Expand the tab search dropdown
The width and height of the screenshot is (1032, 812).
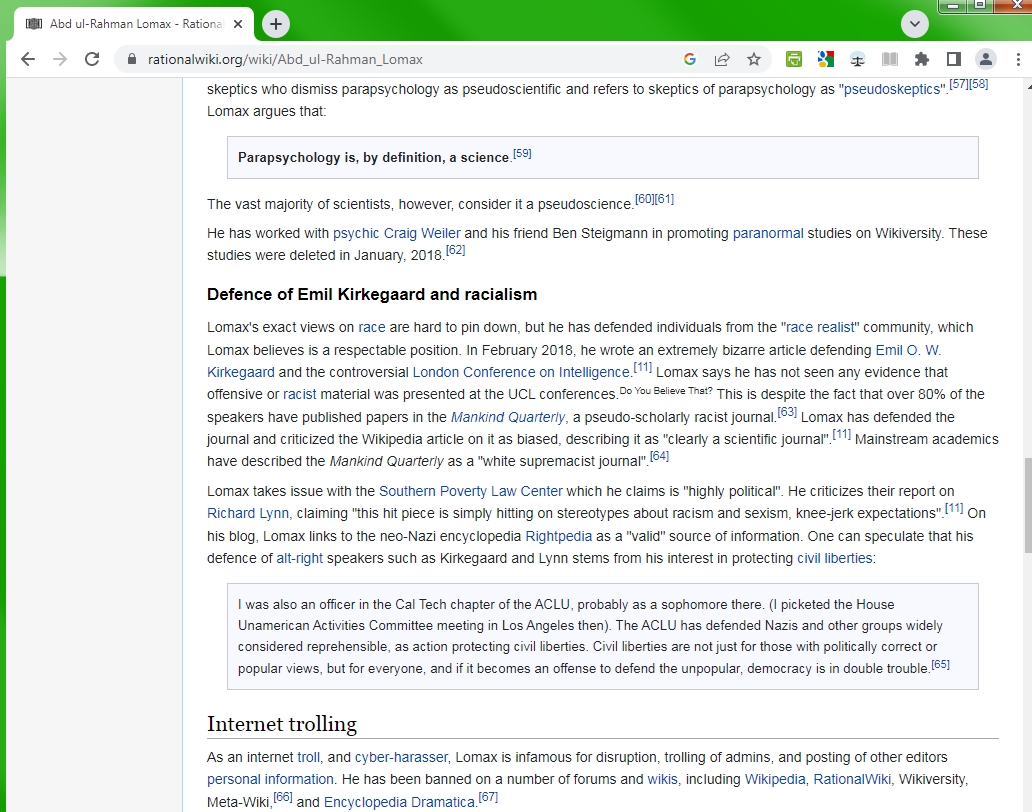(x=914, y=24)
